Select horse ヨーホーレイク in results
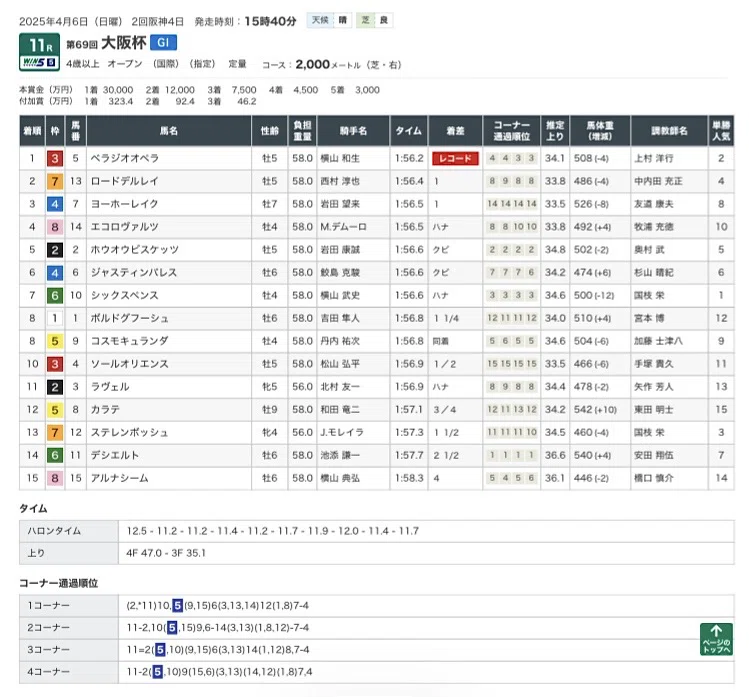Image resolution: width=749 pixels, height=697 pixels. tap(125, 204)
